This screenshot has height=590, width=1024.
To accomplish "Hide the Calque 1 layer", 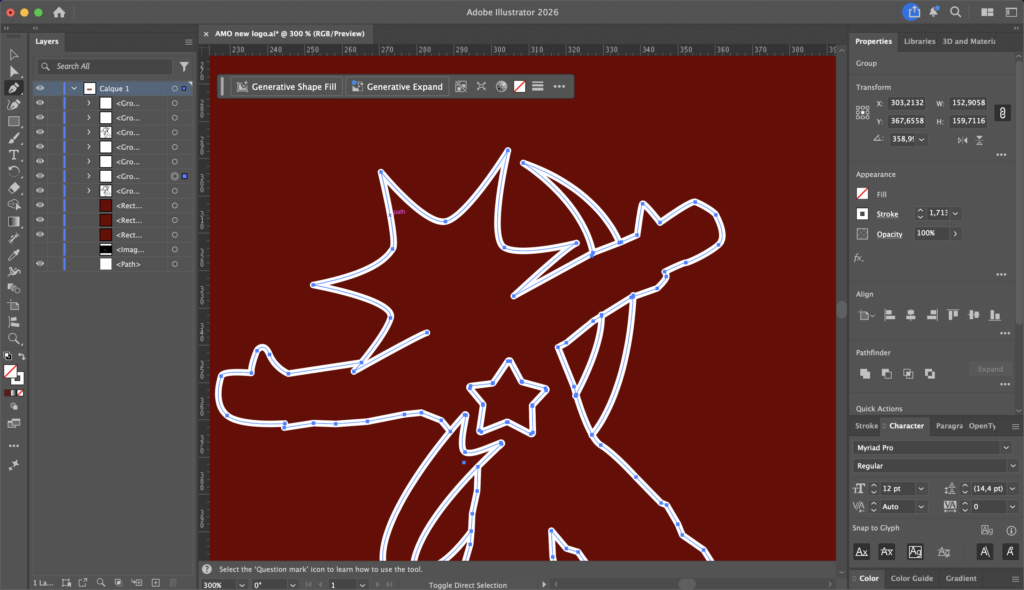I will tap(40, 88).
